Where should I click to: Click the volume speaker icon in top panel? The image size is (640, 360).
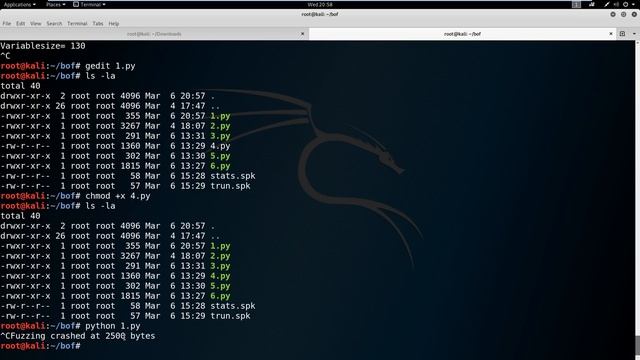(x=616, y=4)
